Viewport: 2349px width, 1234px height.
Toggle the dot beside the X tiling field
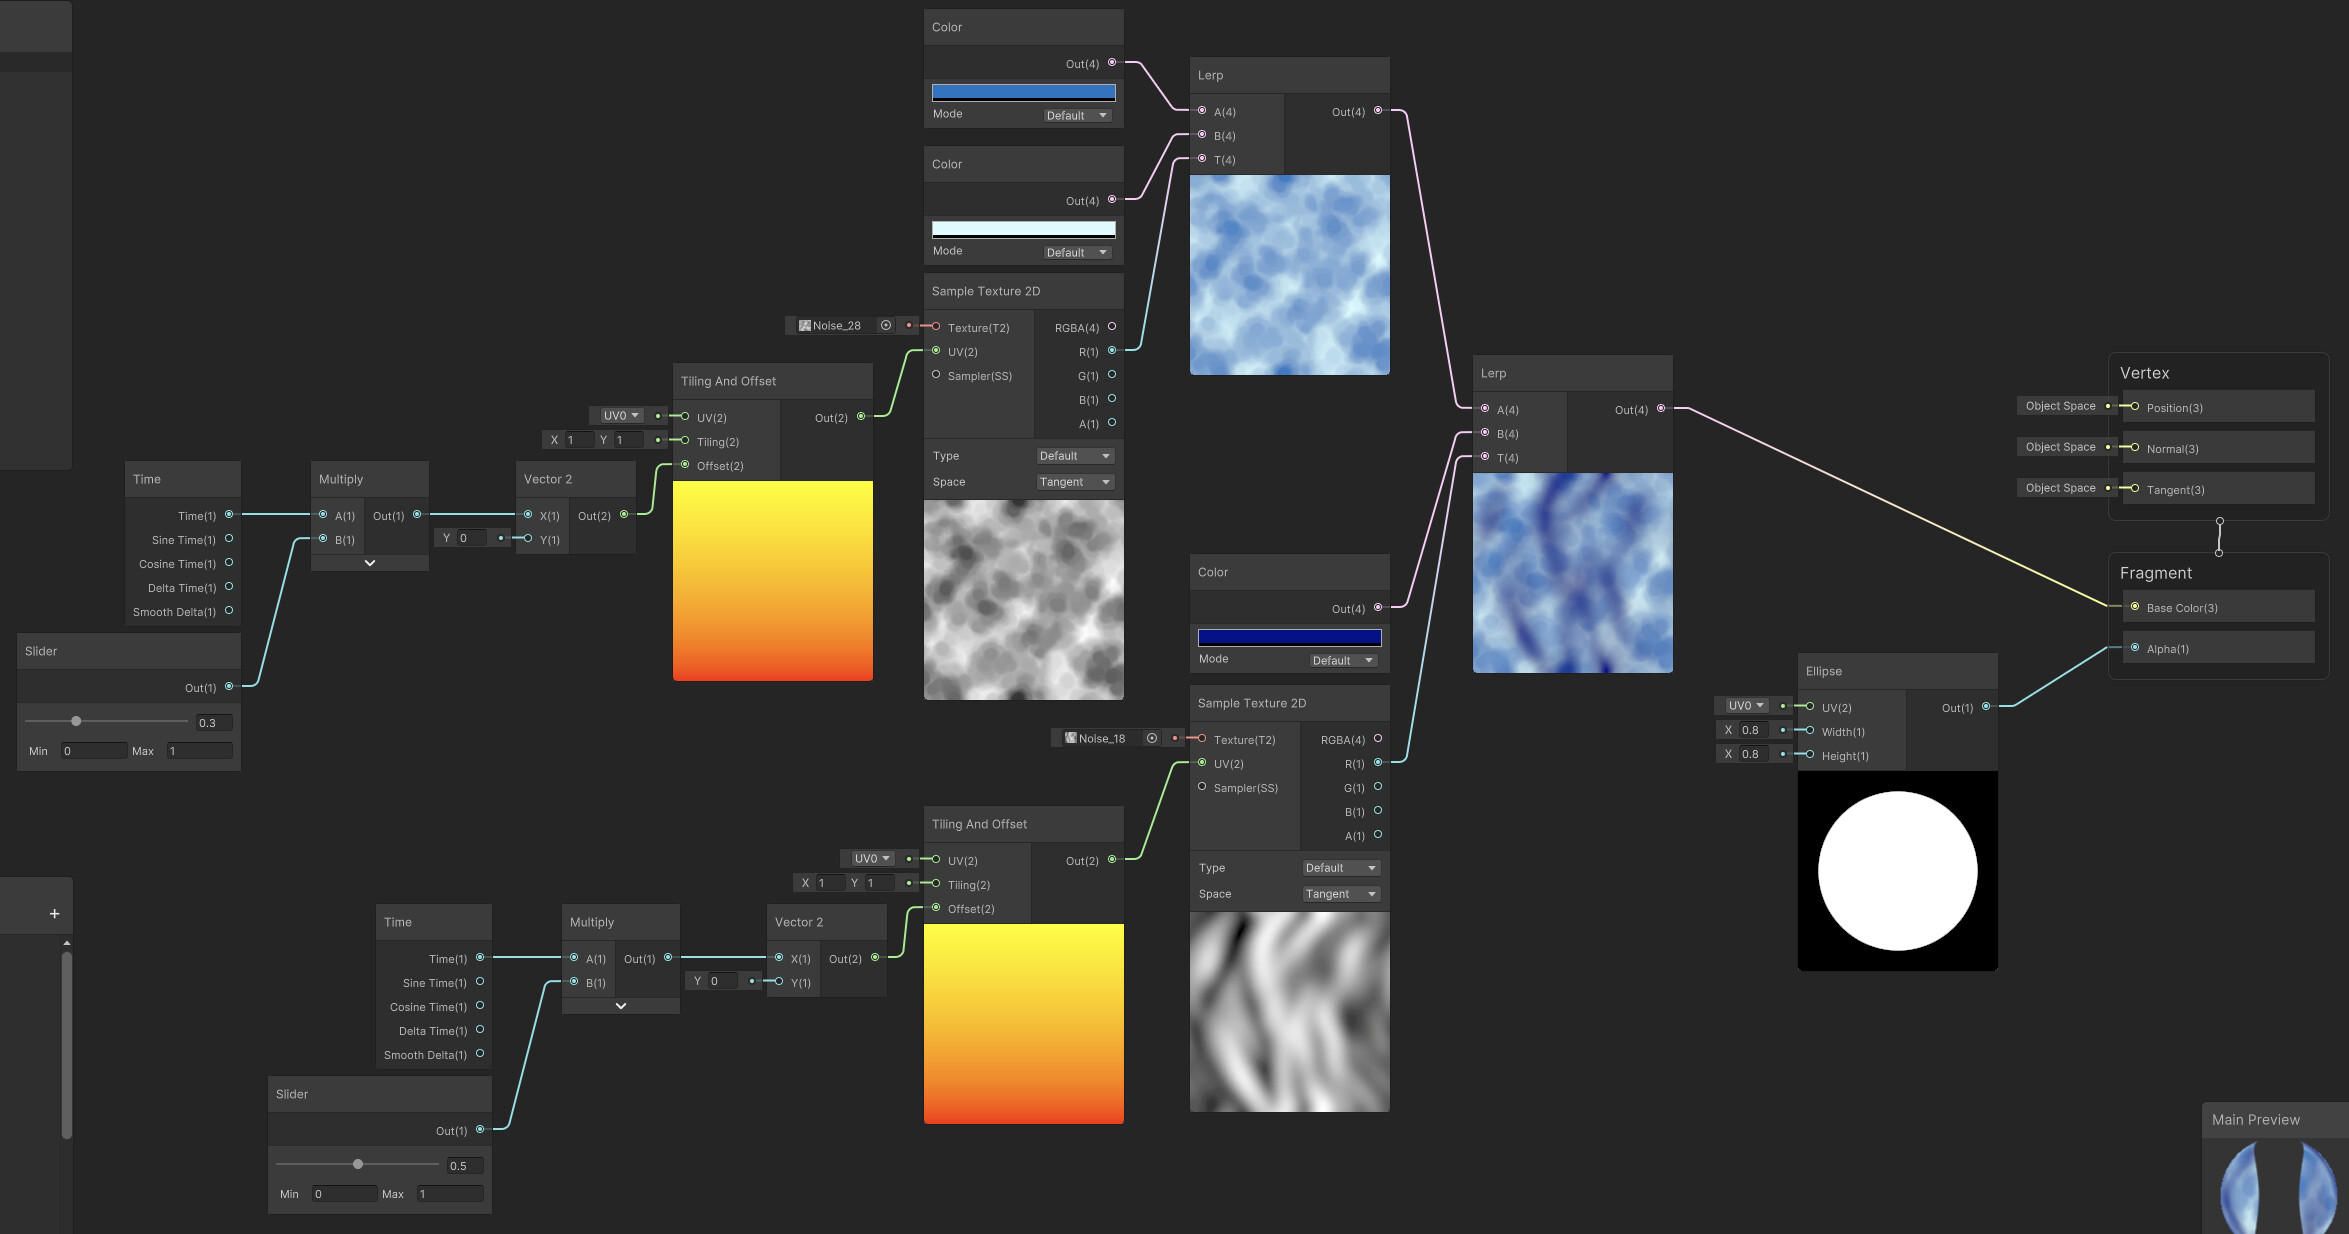657,439
